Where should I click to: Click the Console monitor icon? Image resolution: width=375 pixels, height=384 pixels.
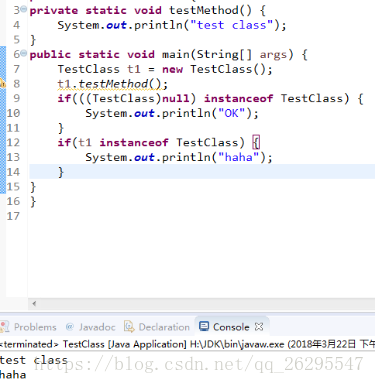tap(204, 326)
